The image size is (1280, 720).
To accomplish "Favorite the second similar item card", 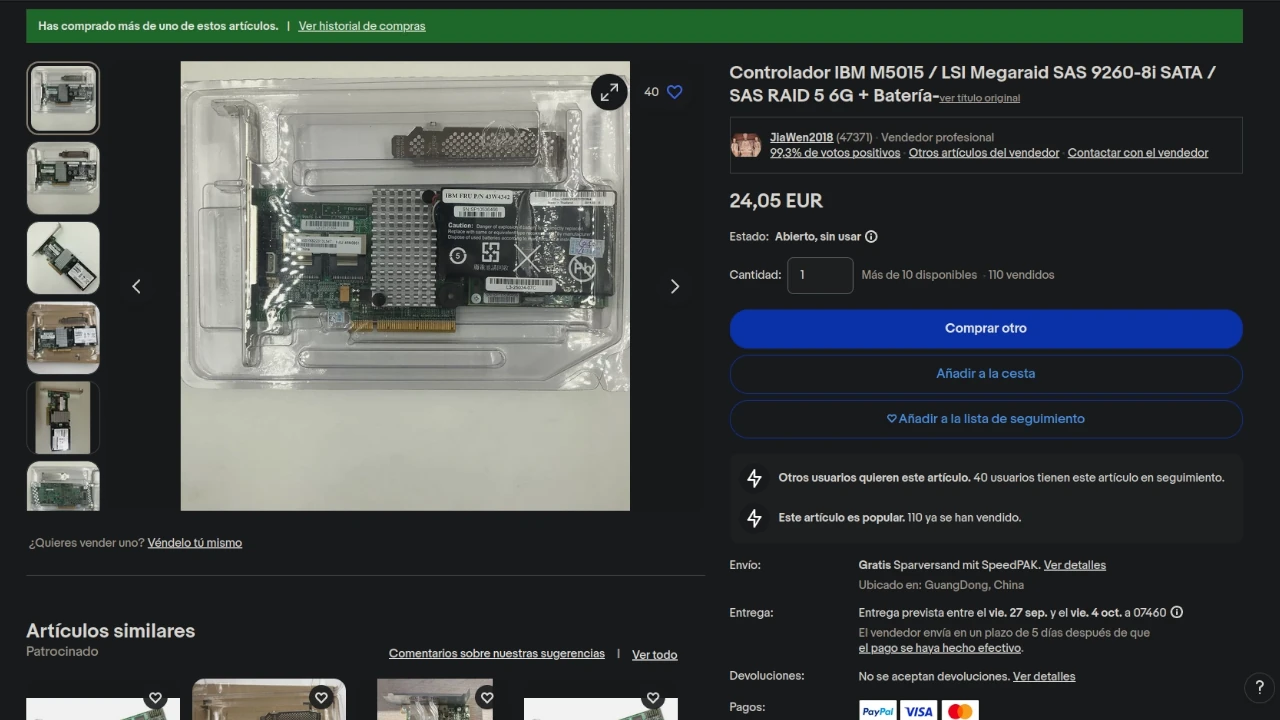I will 321,698.
